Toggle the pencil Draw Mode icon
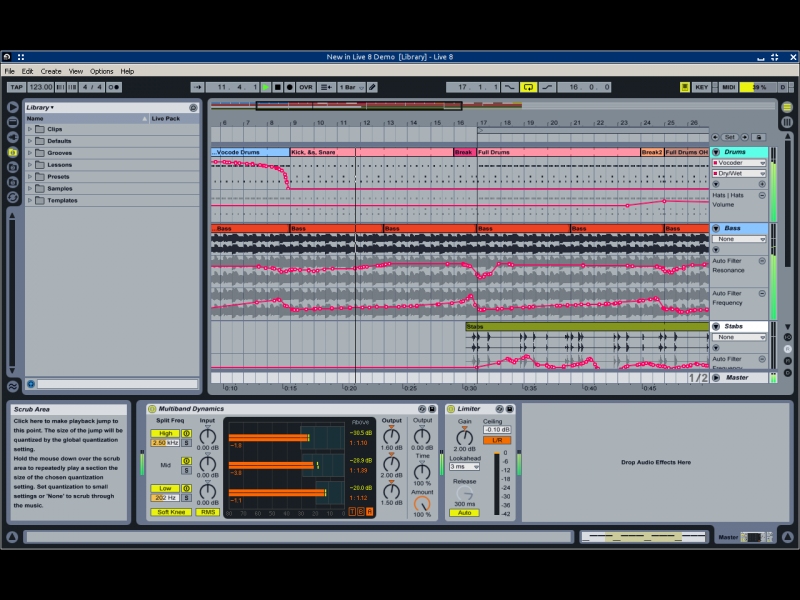The height and width of the screenshot is (600, 800). click(x=372, y=87)
